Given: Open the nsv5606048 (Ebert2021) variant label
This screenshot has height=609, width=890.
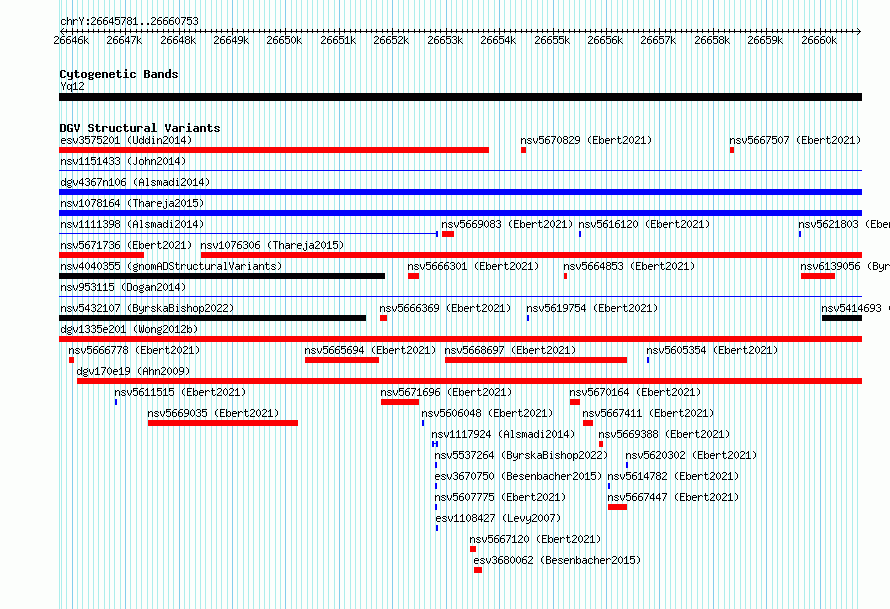Looking at the screenshot, I should (x=487, y=413).
